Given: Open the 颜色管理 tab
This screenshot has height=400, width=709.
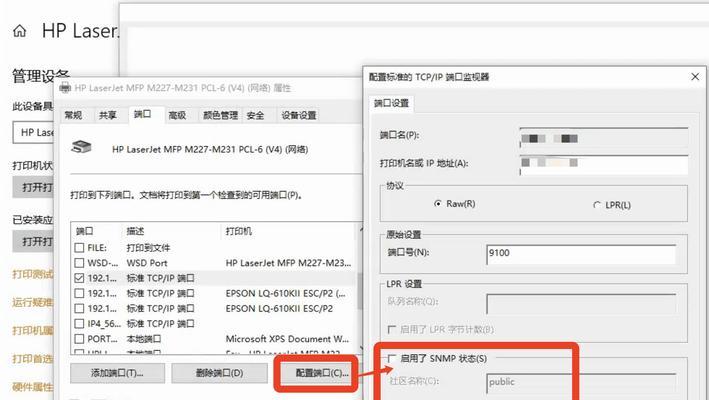Looking at the screenshot, I should coord(220,115).
